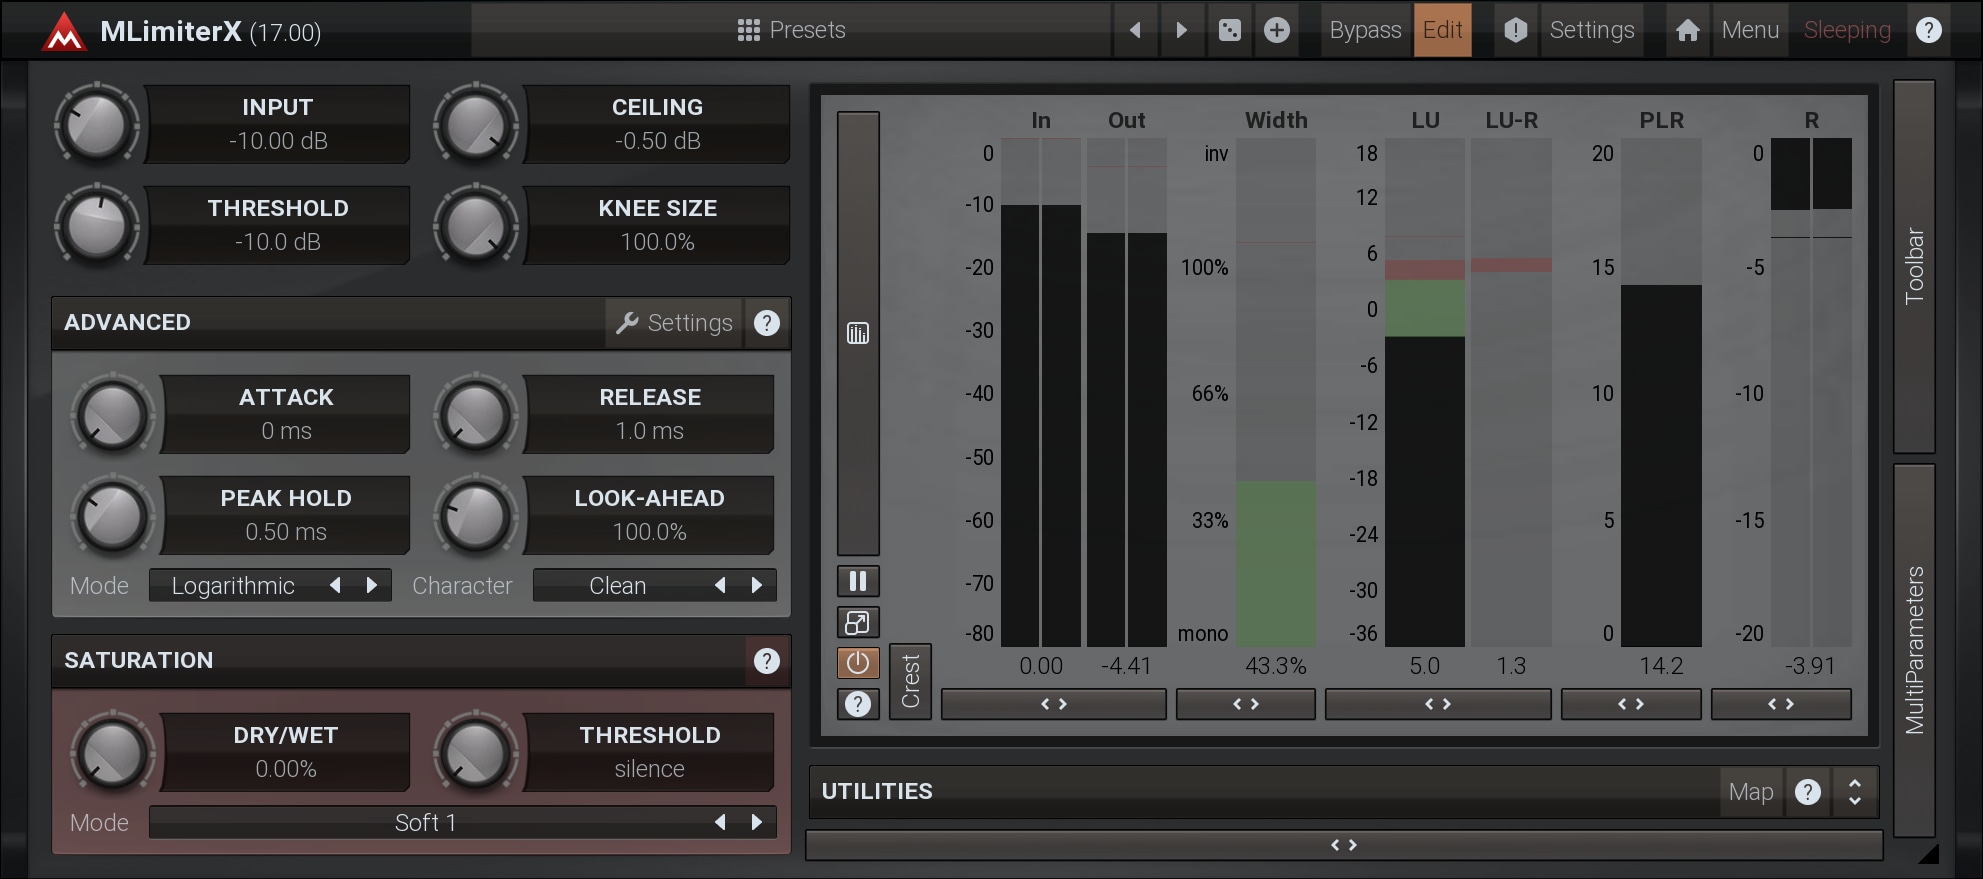Image resolution: width=1983 pixels, height=879 pixels.
Task: Pause the meter display
Action: click(x=858, y=581)
